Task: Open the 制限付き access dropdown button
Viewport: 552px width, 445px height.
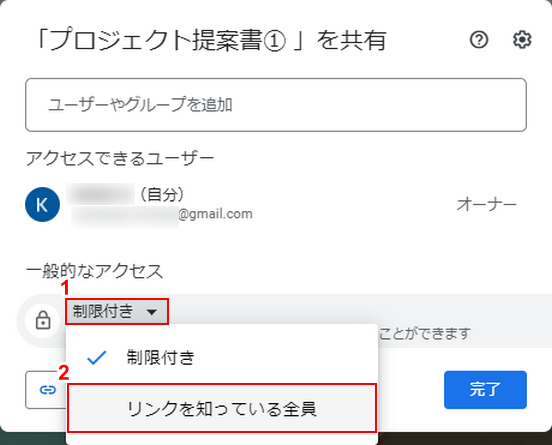Action: (117, 312)
